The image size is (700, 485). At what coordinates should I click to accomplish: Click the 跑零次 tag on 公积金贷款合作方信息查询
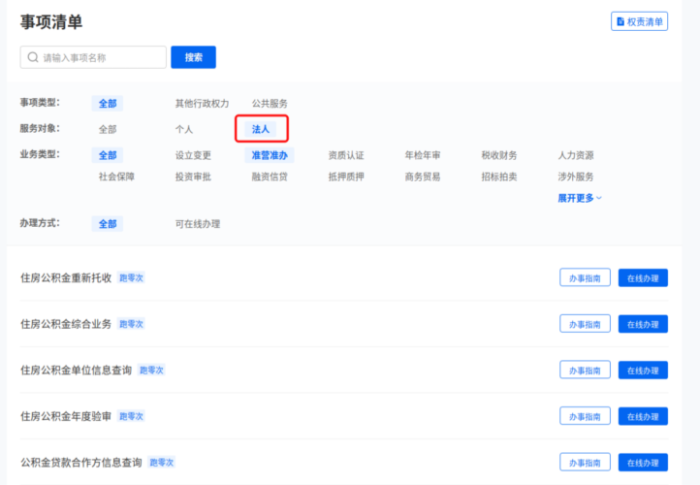tap(162, 462)
